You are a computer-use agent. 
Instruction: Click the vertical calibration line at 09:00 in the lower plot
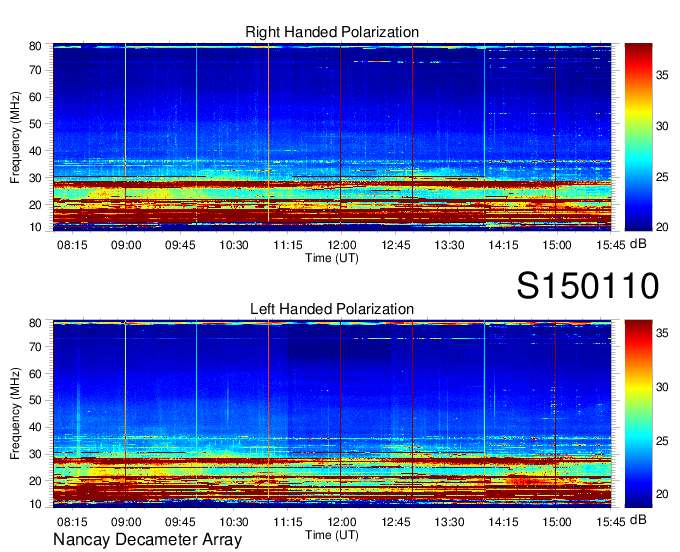[x=125, y=414]
